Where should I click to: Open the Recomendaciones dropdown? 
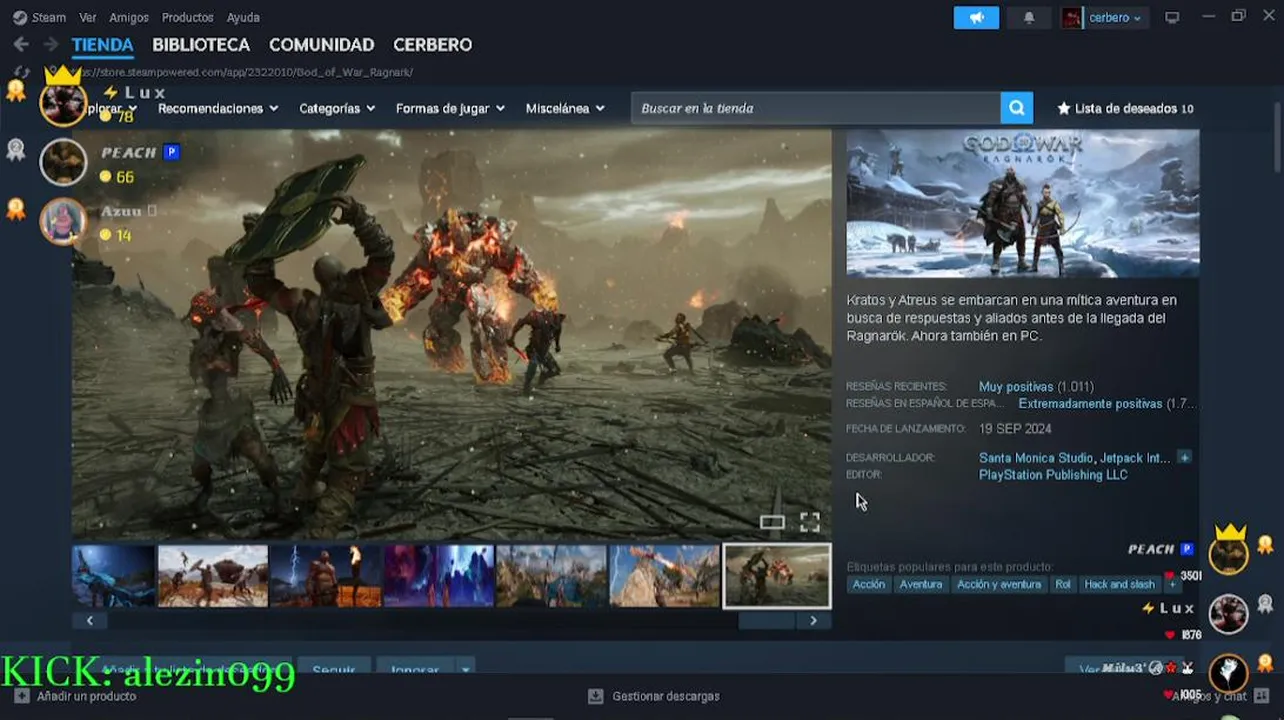click(218, 108)
